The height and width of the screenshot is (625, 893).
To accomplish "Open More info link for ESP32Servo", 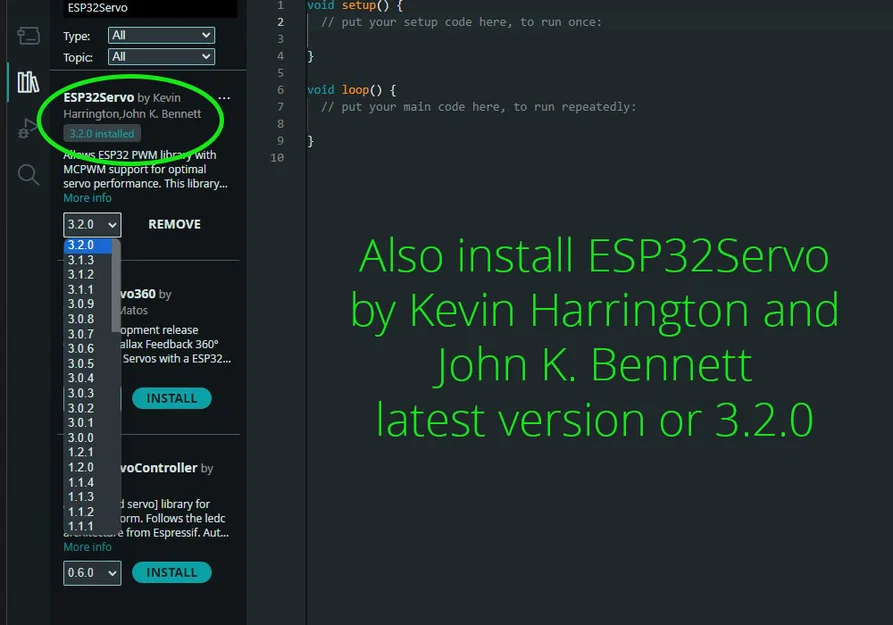I will tap(87, 198).
